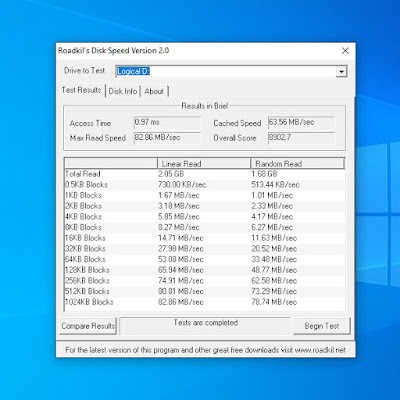
Task: Click the window title Roadkil's Disk Speed
Action: point(113,51)
